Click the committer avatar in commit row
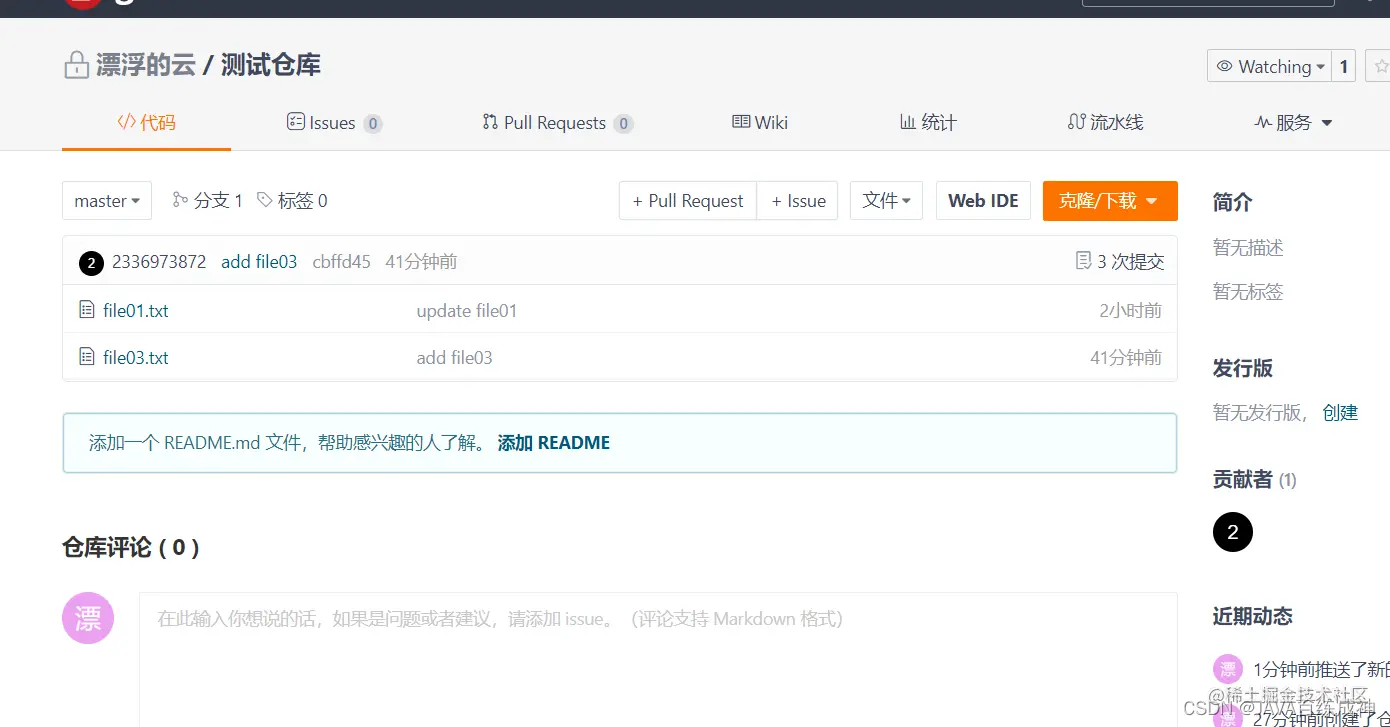 pos(91,263)
